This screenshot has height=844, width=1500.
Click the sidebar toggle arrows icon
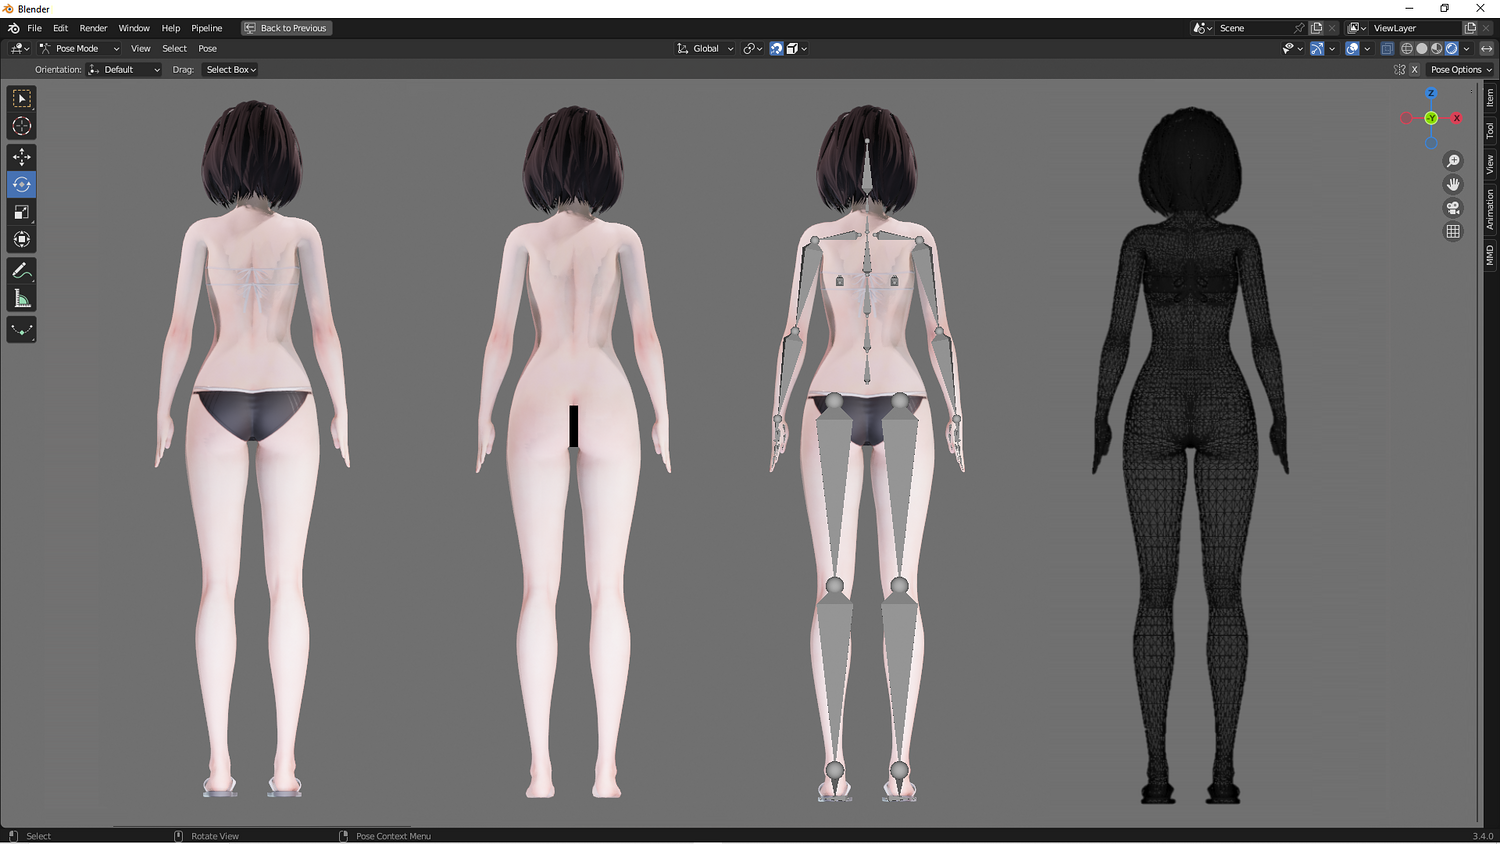pos(1486,48)
